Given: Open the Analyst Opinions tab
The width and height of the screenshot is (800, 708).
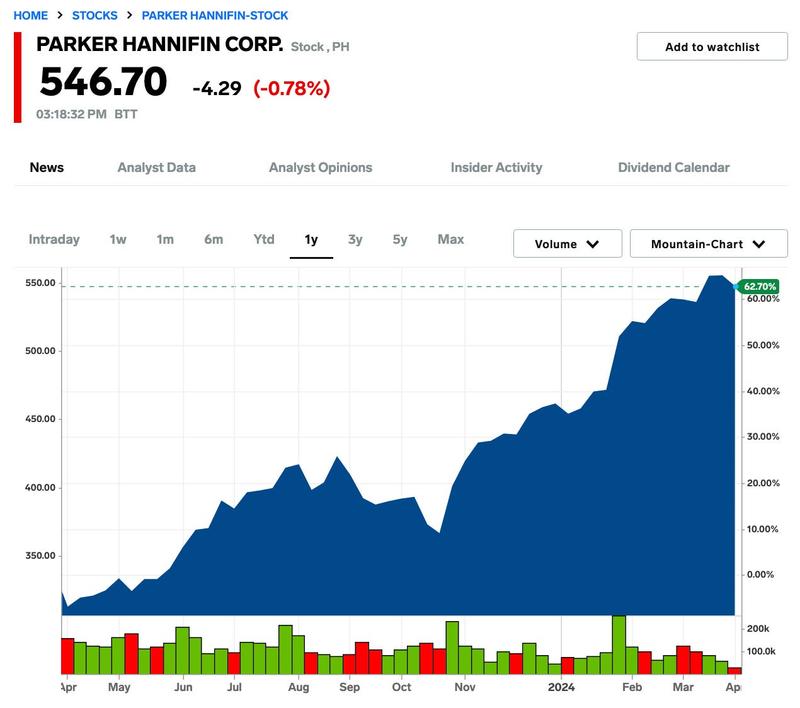Looking at the screenshot, I should click(320, 167).
